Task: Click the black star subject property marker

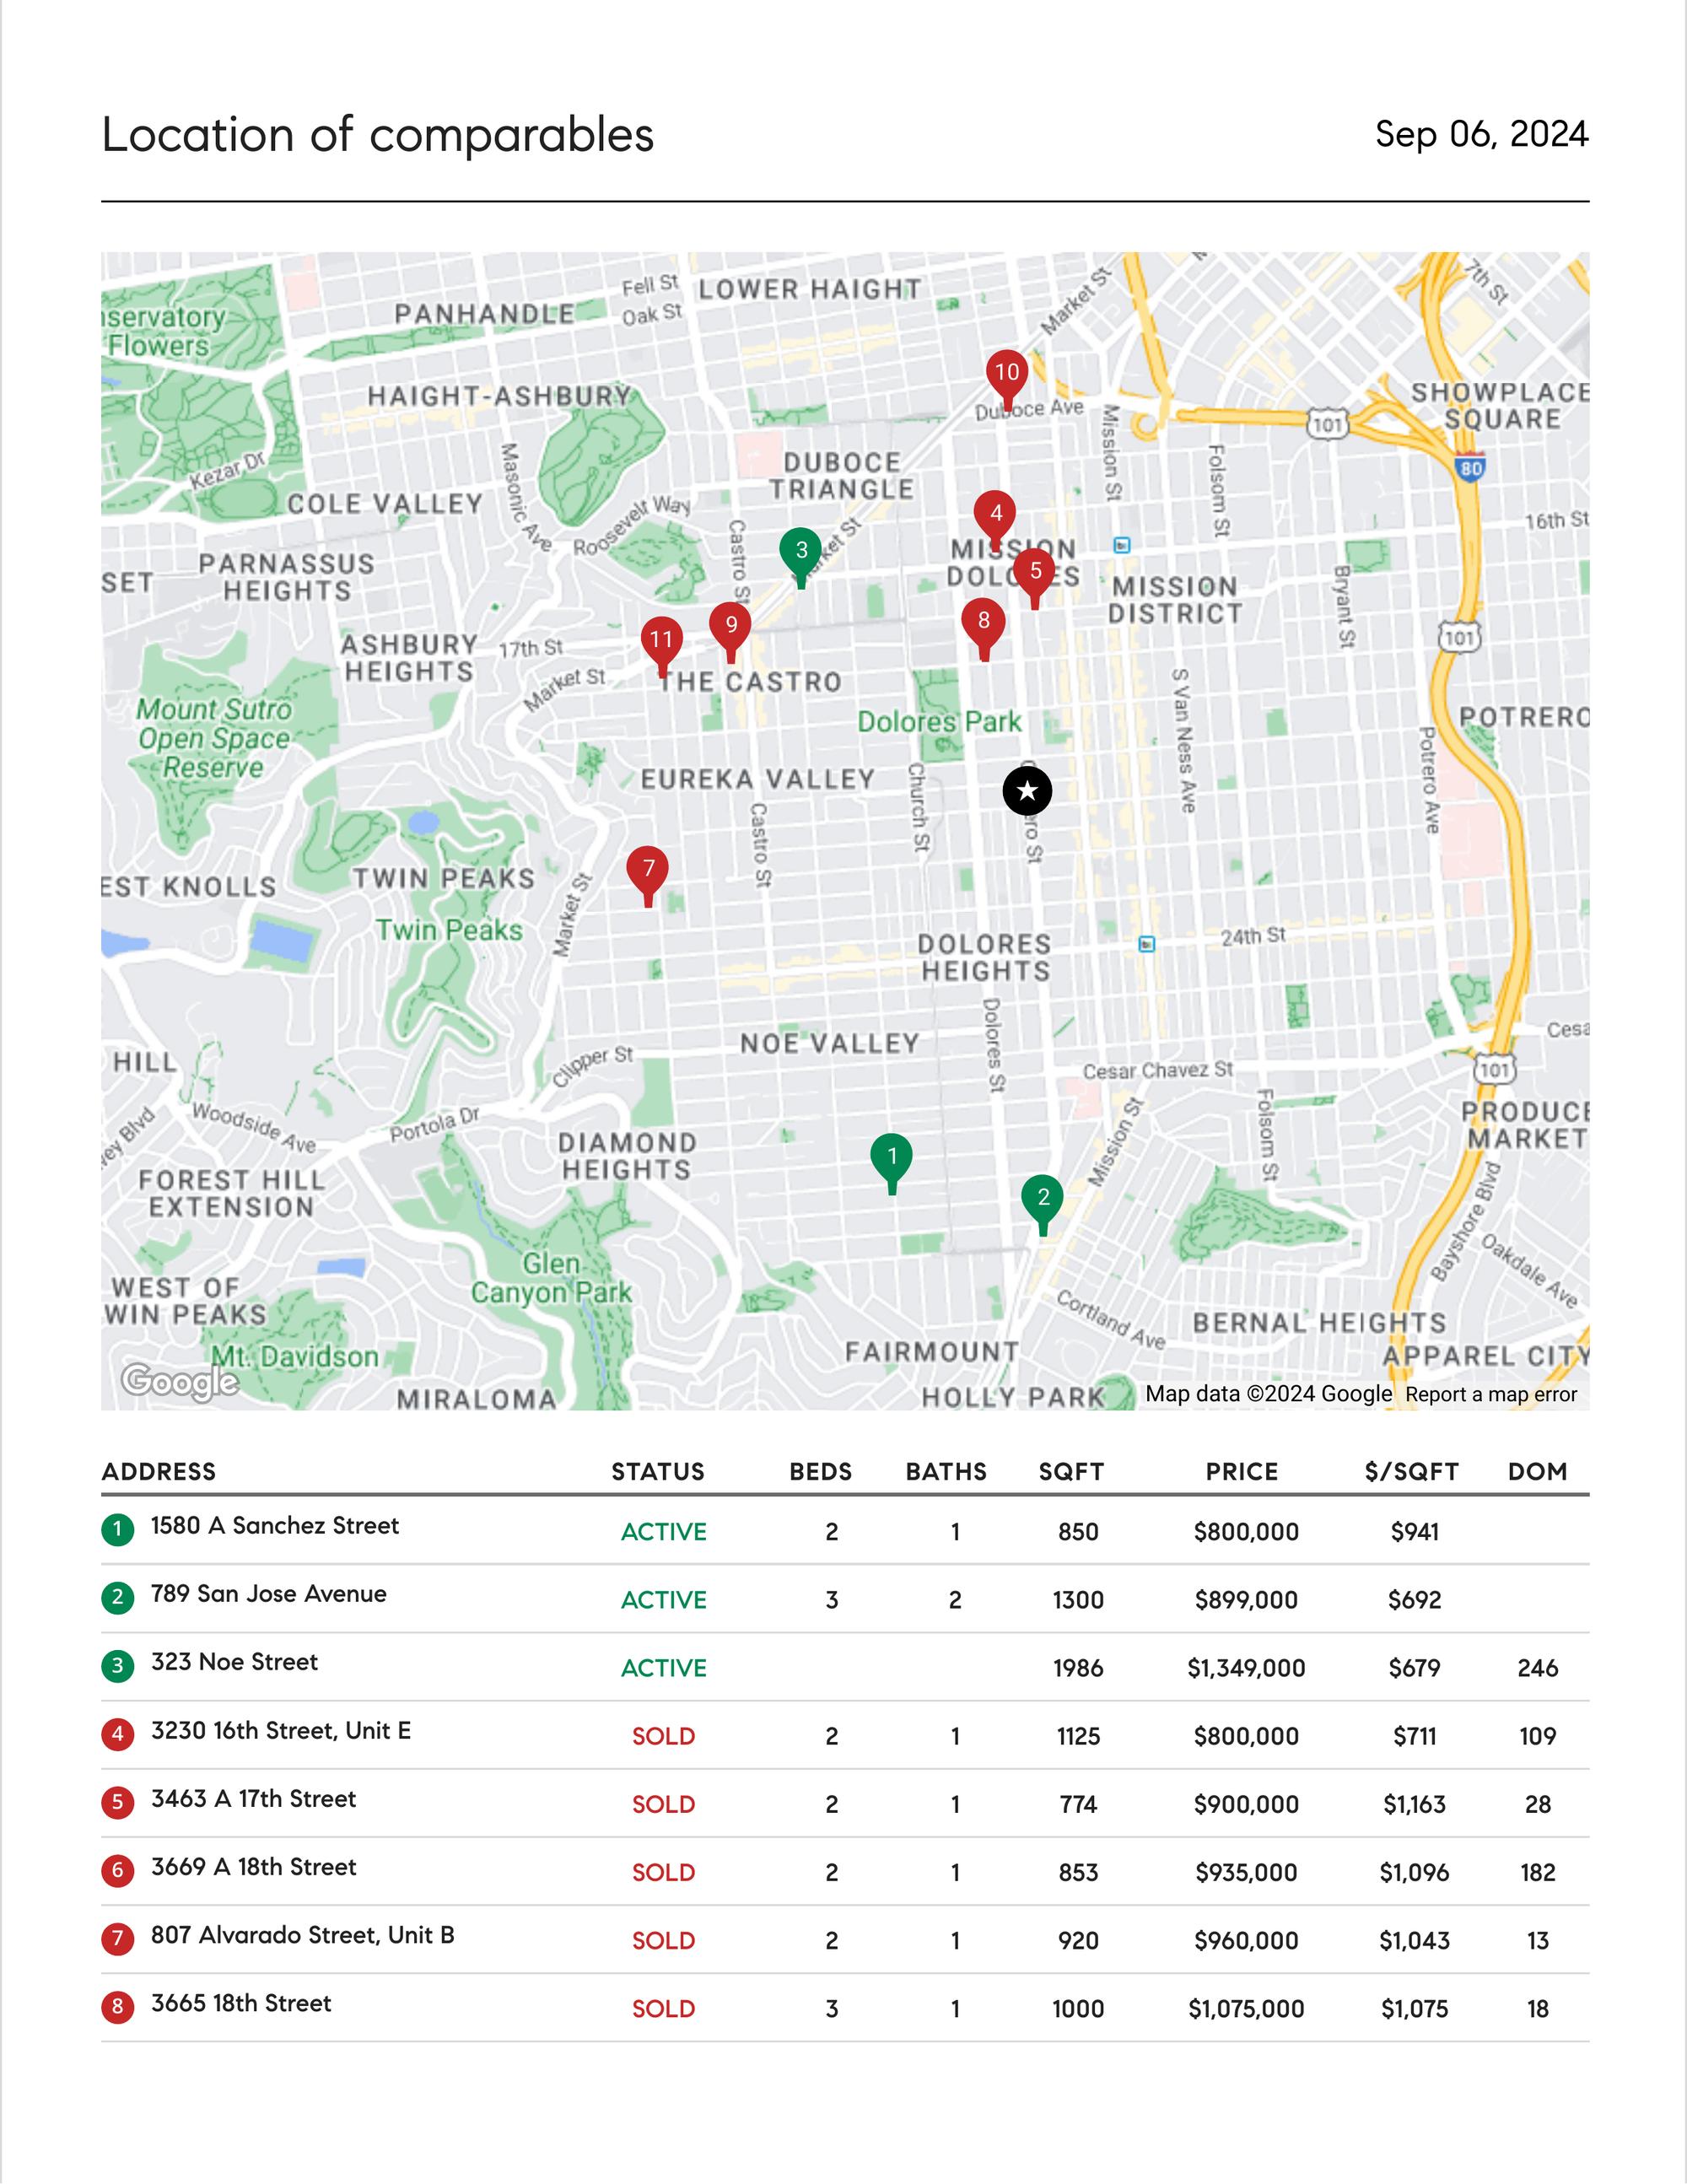Action: tap(1027, 791)
